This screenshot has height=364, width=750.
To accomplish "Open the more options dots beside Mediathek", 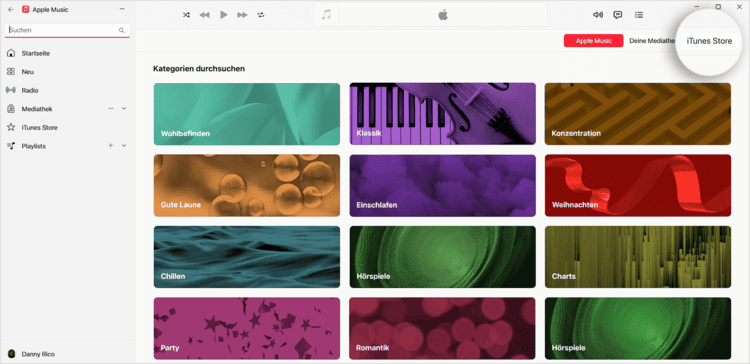I will click(x=111, y=109).
